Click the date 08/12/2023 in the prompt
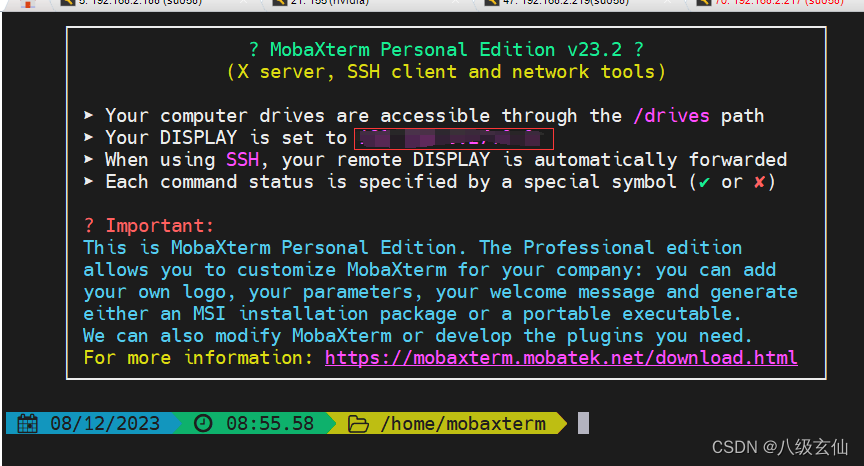Viewport: 864px width, 466px height. coord(105,424)
